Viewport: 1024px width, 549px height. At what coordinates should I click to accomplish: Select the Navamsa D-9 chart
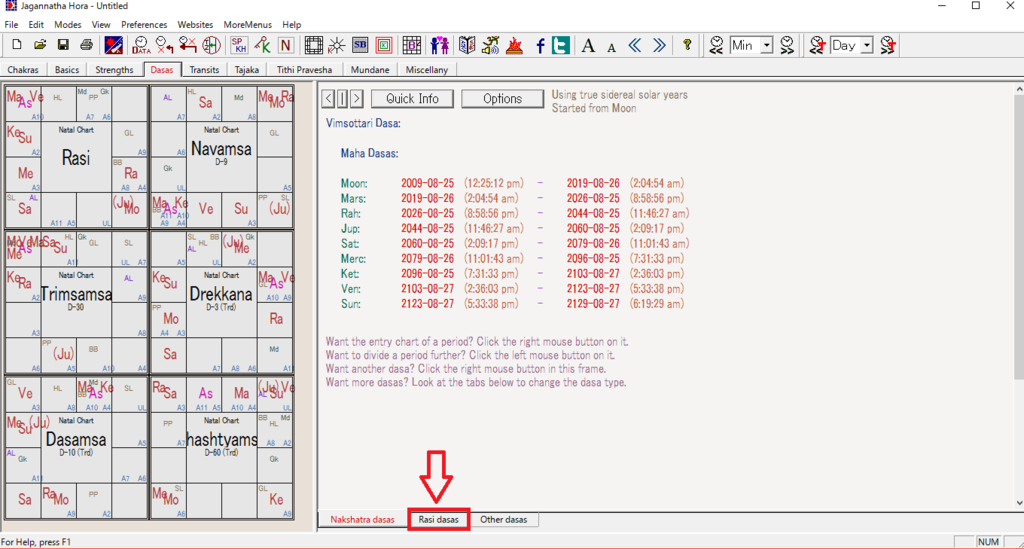pyautogui.click(x=221, y=157)
